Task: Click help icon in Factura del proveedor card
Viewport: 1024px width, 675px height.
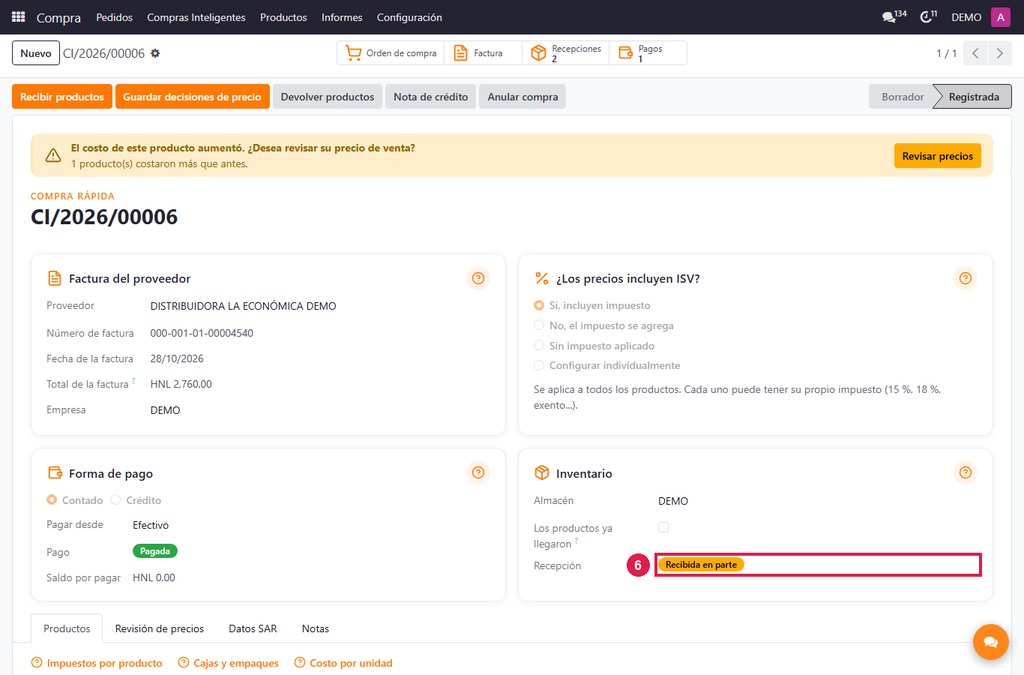Action: point(478,279)
